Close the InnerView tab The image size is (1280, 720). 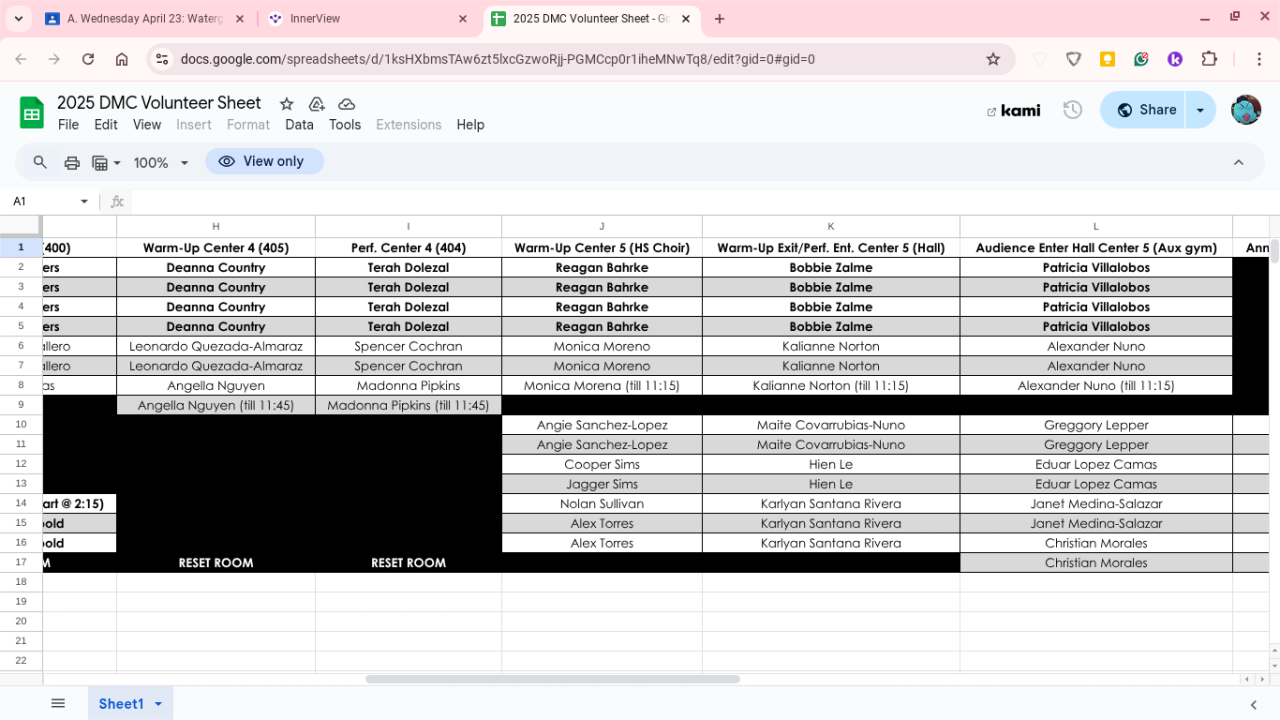click(462, 19)
